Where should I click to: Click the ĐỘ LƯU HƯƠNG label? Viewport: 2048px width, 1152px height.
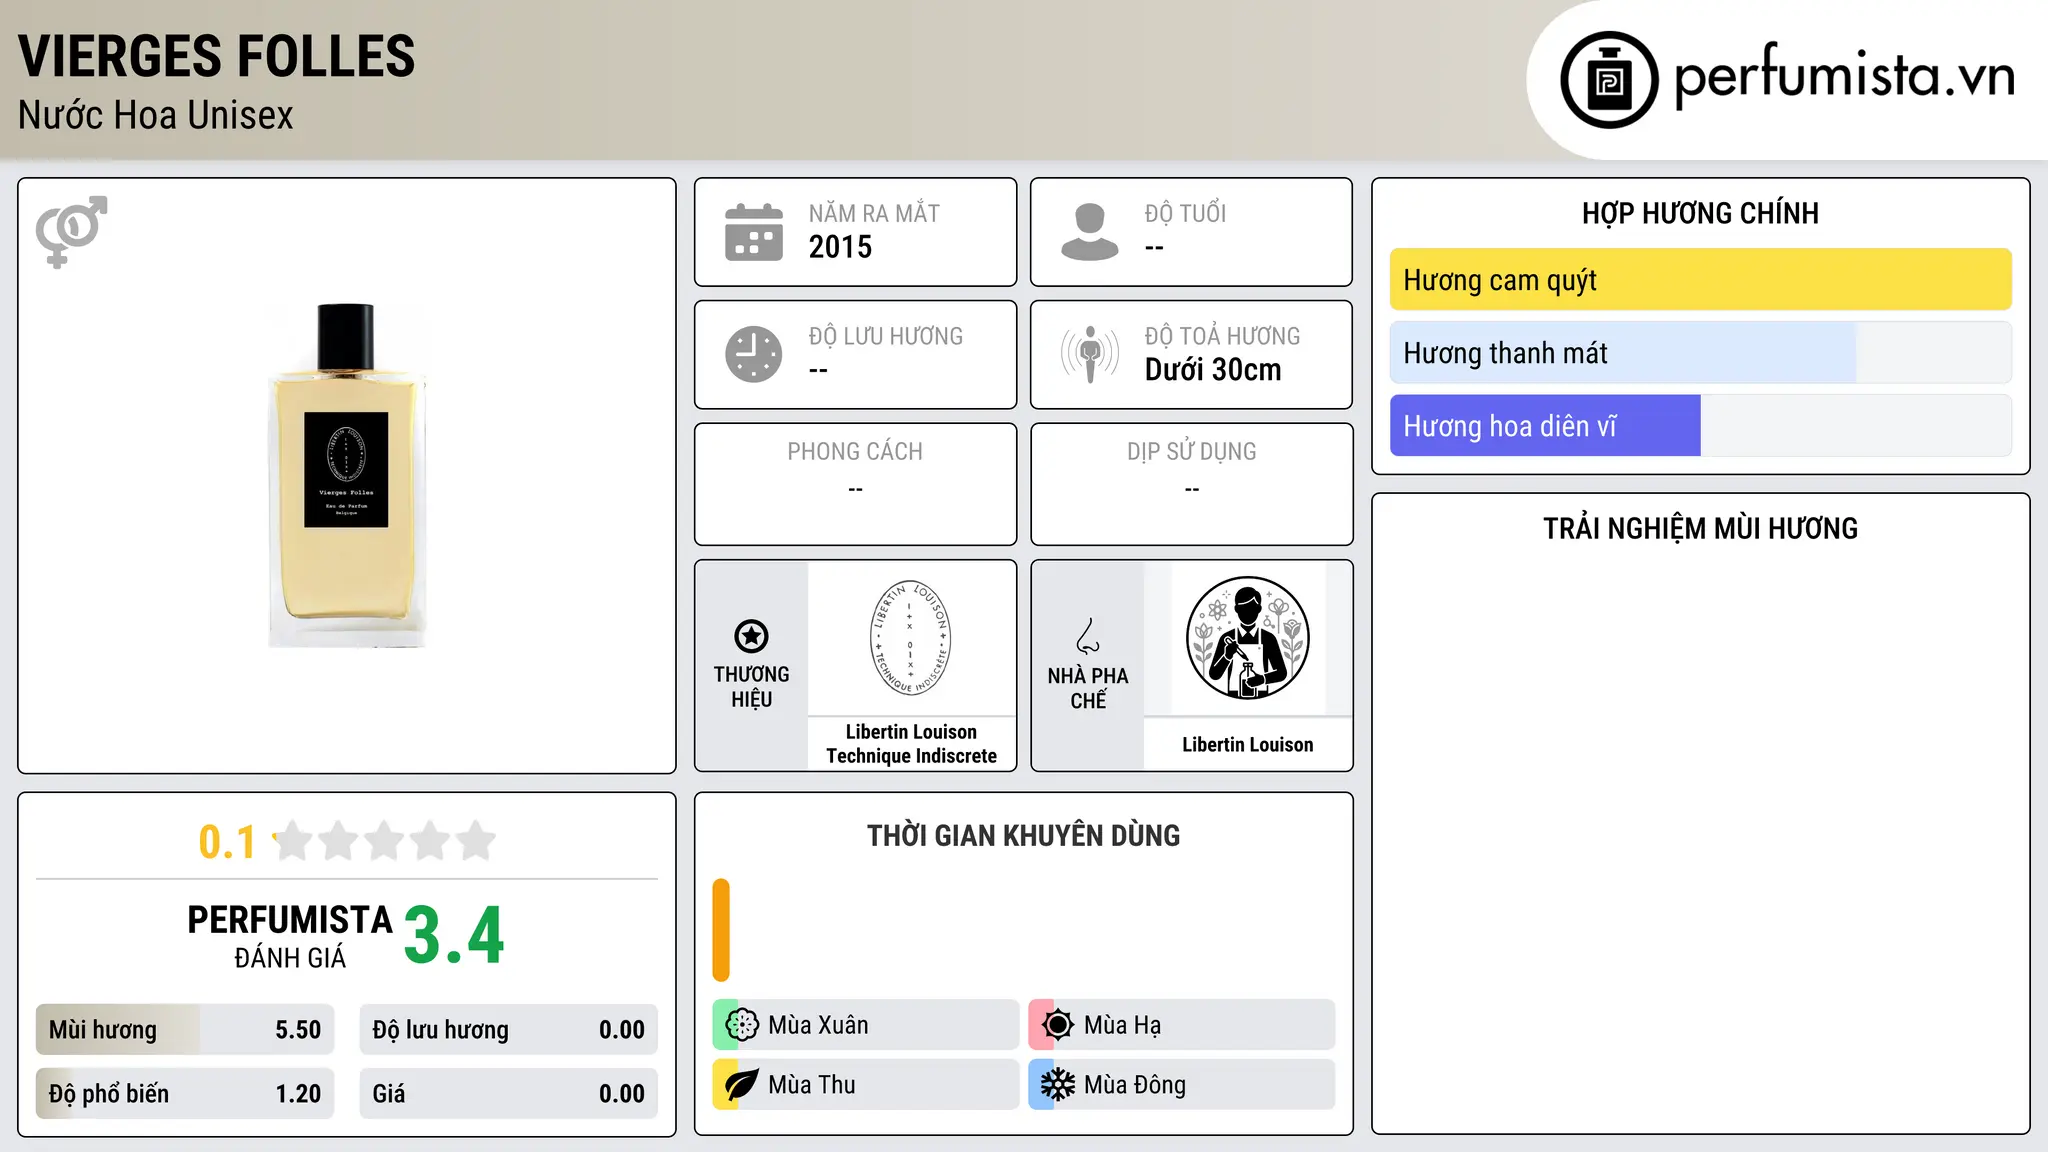886,336
